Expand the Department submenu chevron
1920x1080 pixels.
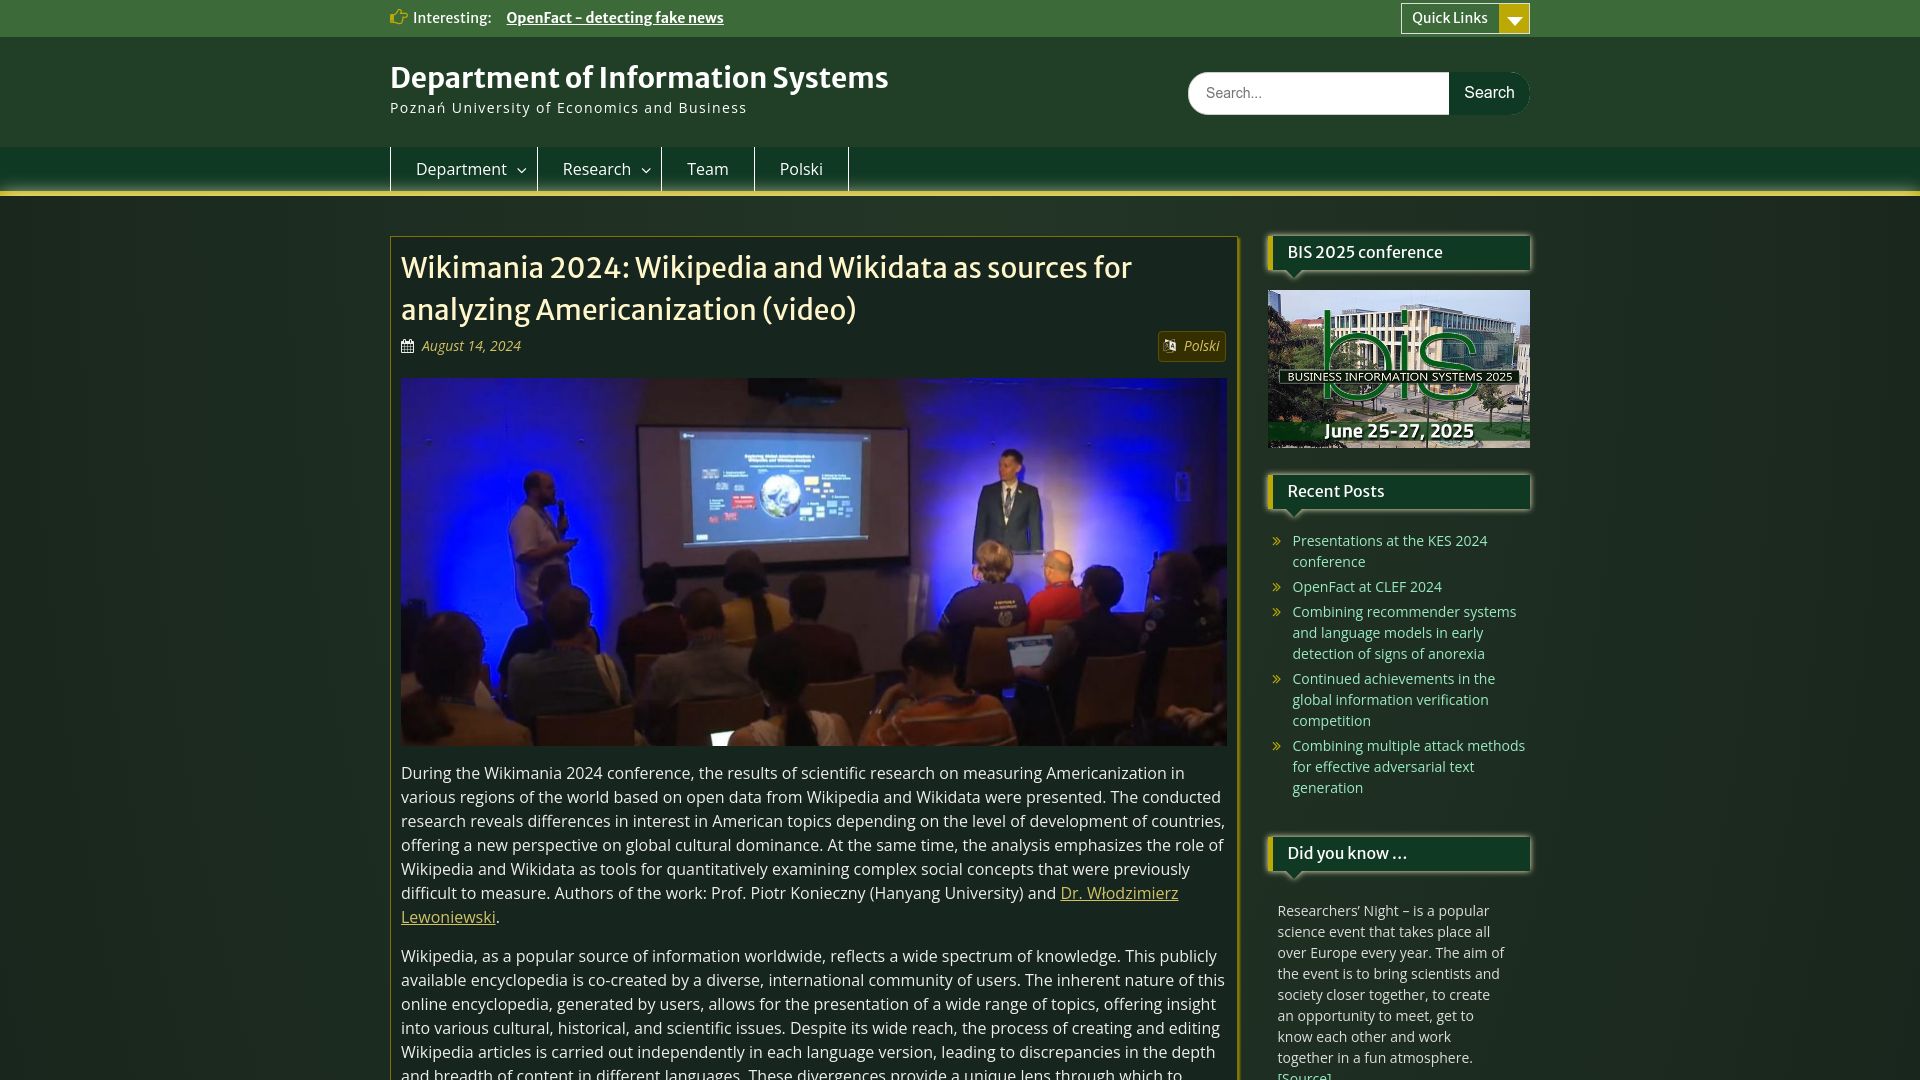[521, 170]
